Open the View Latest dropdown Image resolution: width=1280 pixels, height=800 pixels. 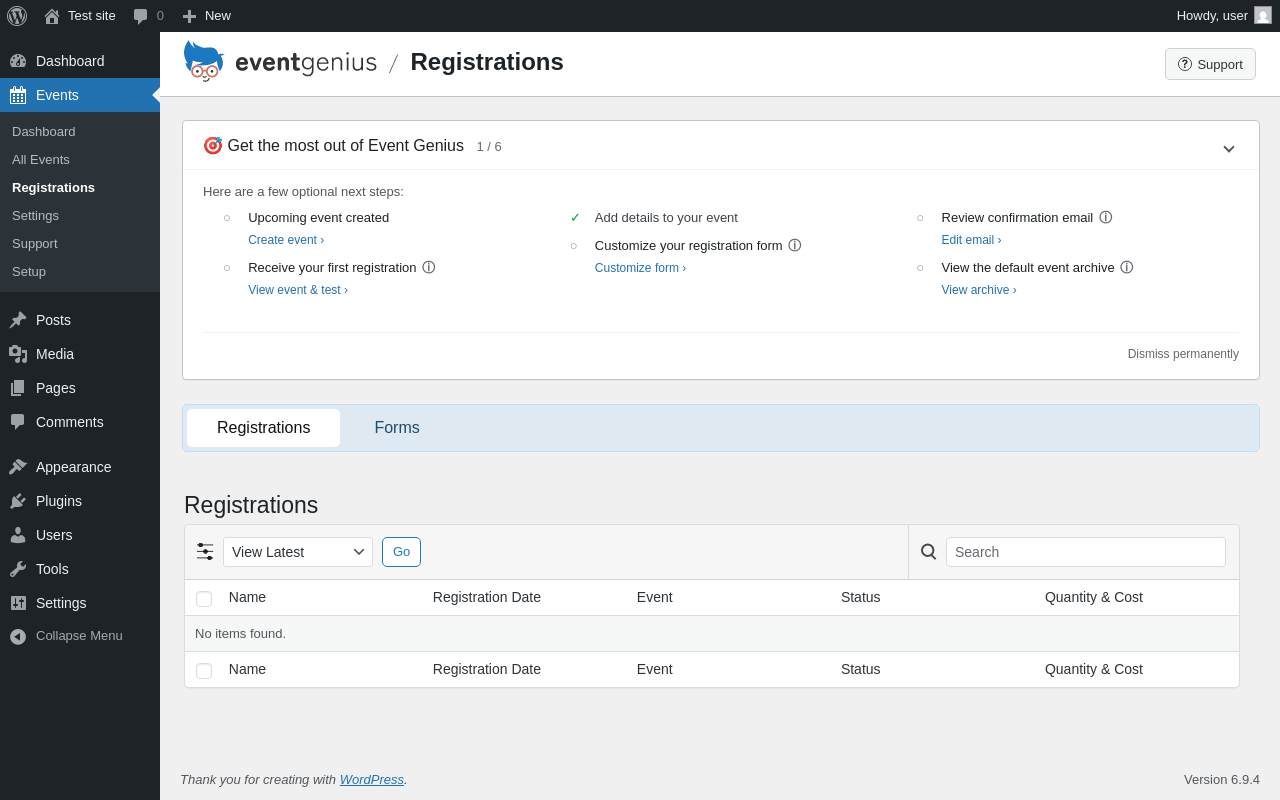click(298, 552)
